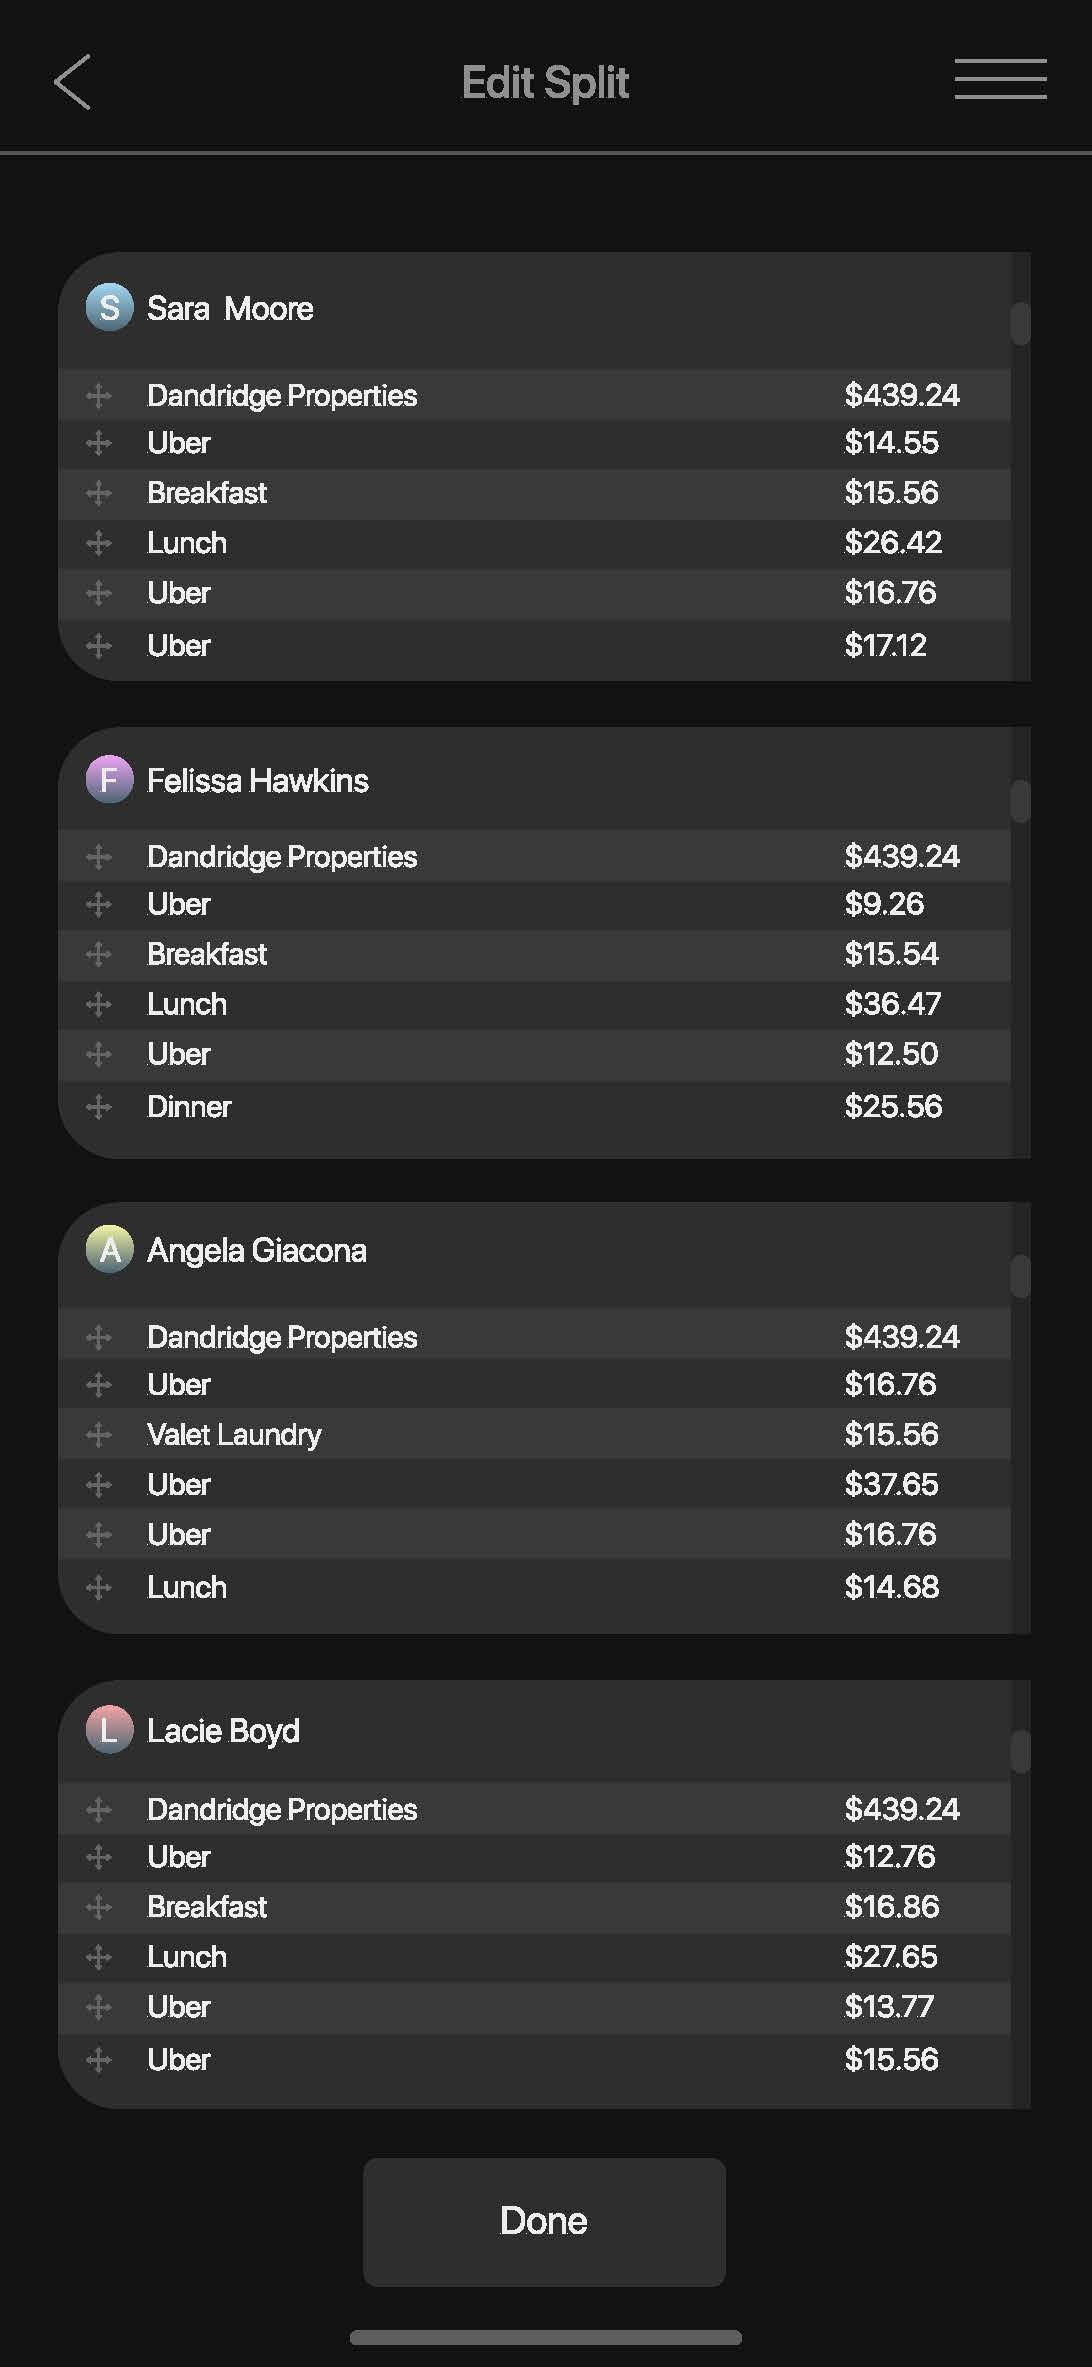Select Angela's Uber row for $37.65
Screen dimensions: 1092x2367
coord(534,1484)
